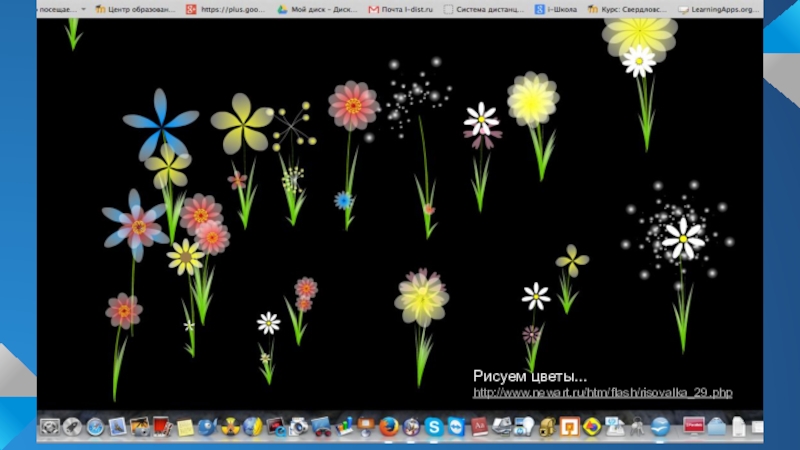Open the Мой диск bookmark
The image size is (800, 450).
coord(316,9)
